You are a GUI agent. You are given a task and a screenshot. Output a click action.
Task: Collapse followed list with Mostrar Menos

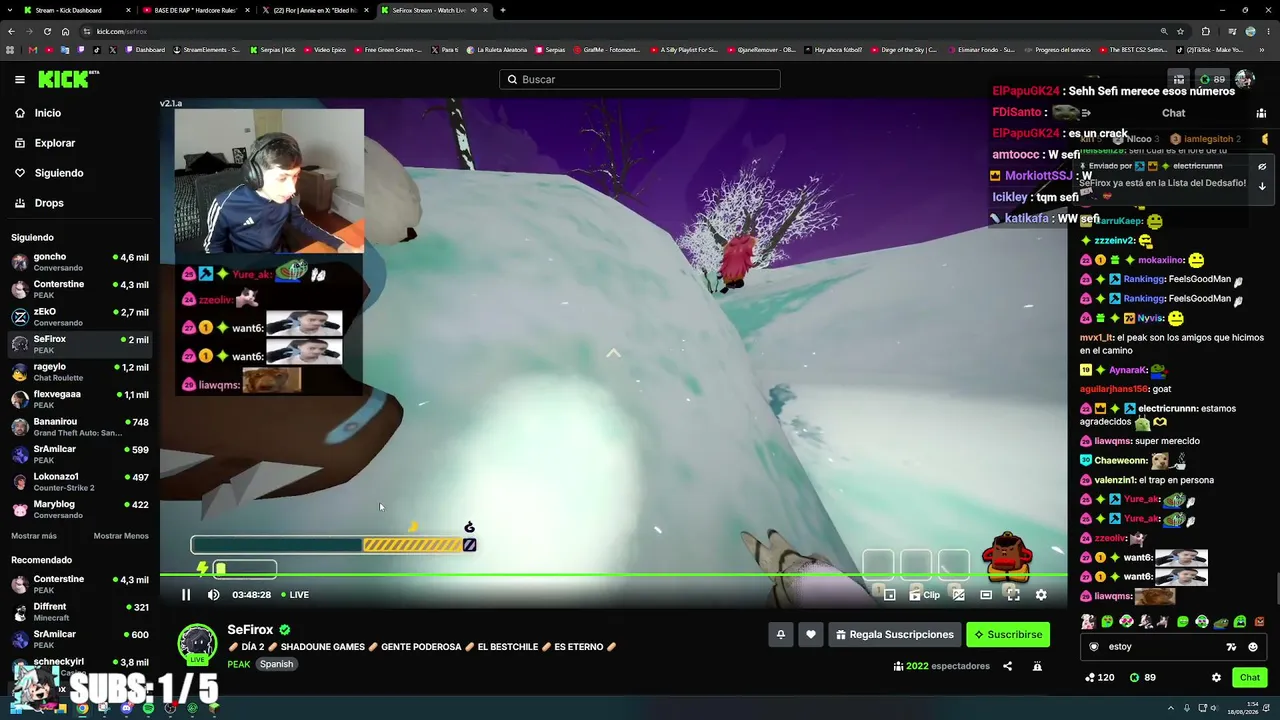point(121,536)
